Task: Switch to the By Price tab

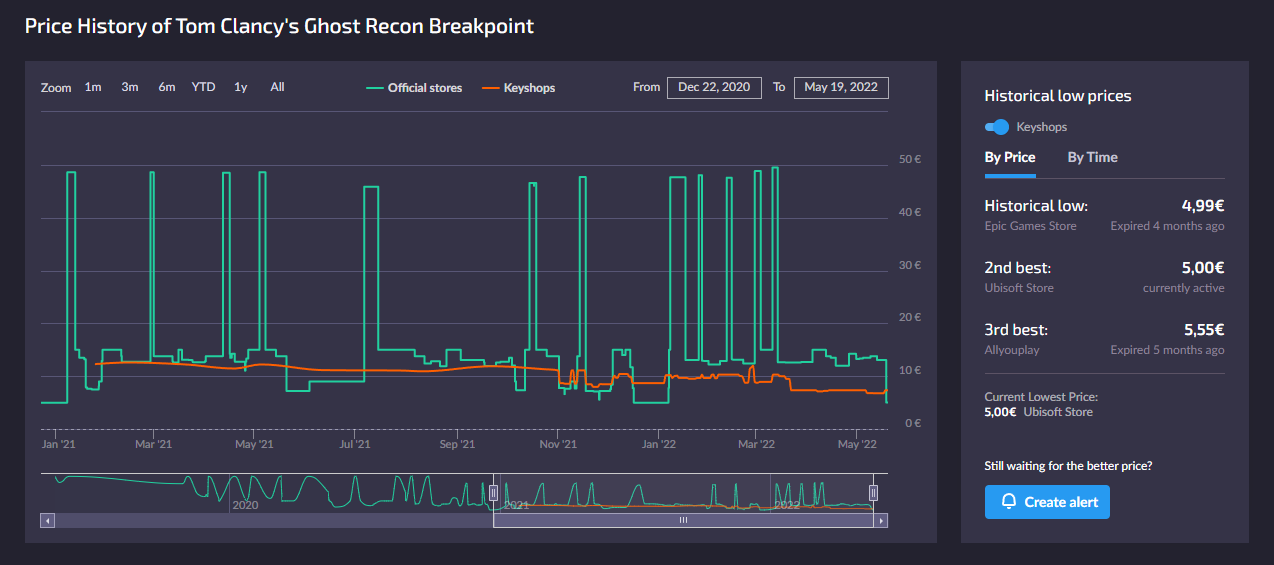Action: 1010,157
